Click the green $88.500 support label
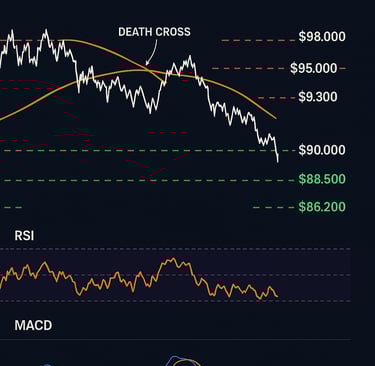Viewport: 375px width, 366px height. (x=322, y=179)
